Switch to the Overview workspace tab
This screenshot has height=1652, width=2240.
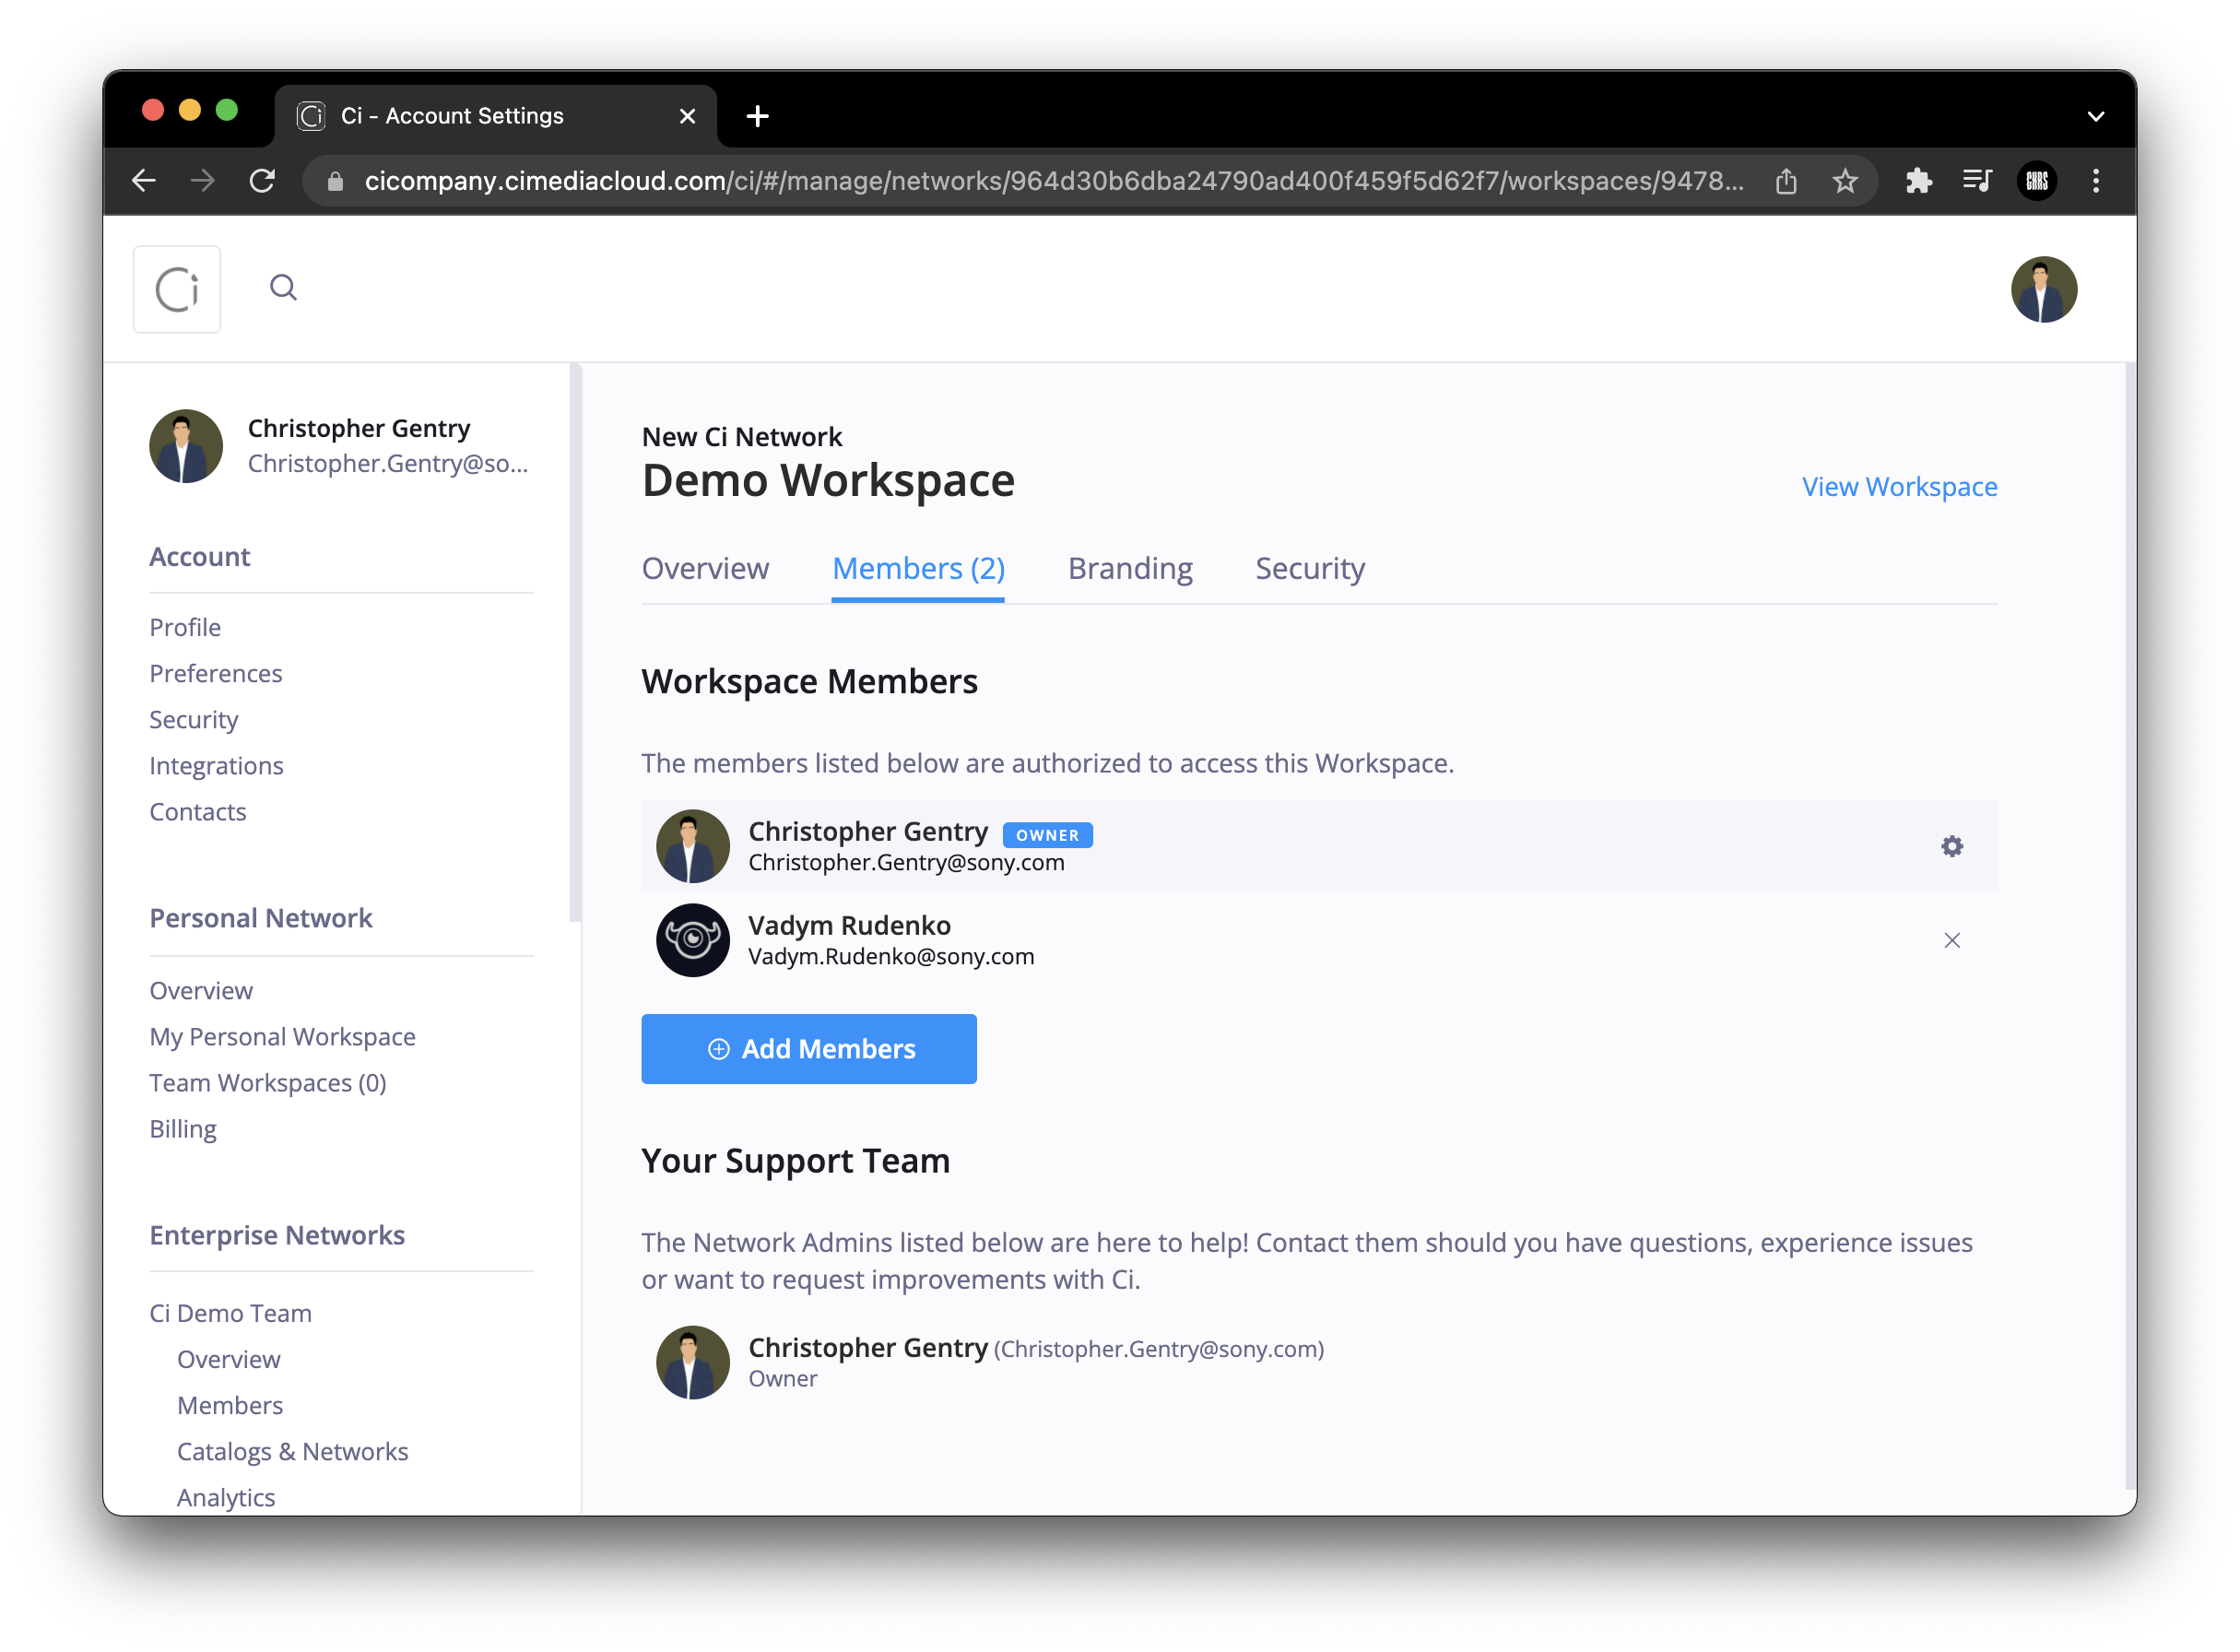tap(705, 569)
